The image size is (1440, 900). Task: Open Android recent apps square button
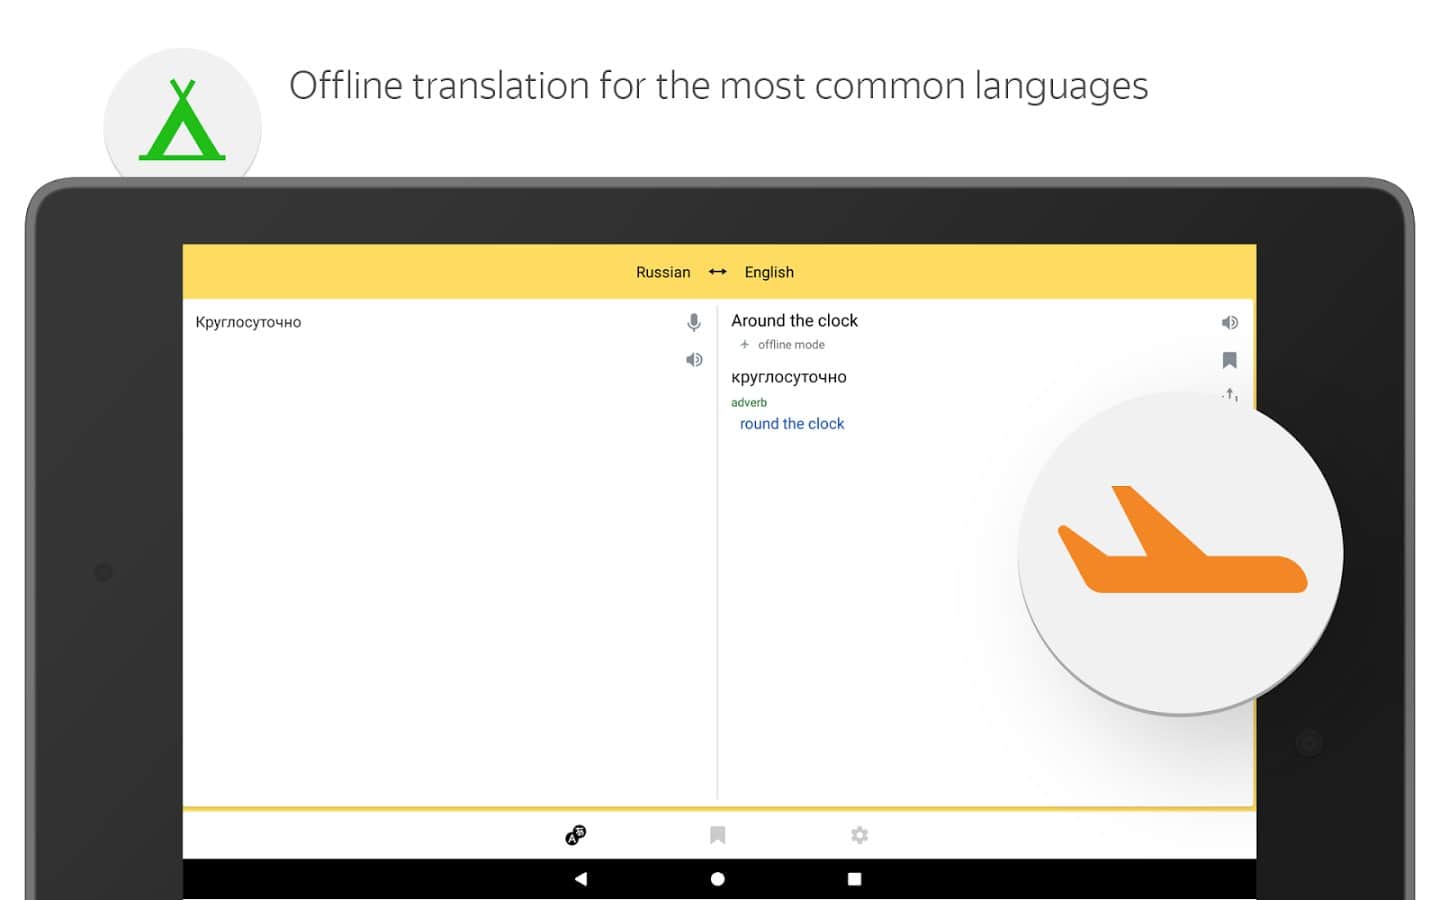pos(854,879)
